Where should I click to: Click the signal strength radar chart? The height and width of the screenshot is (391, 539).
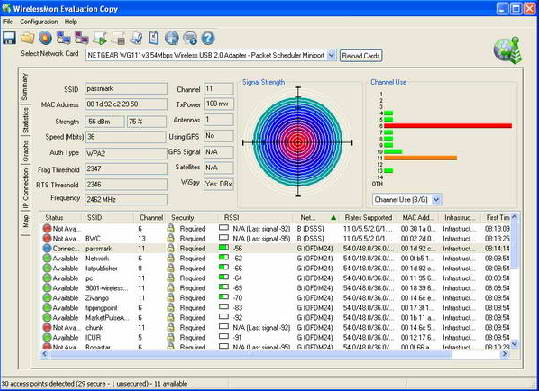[x=298, y=142]
